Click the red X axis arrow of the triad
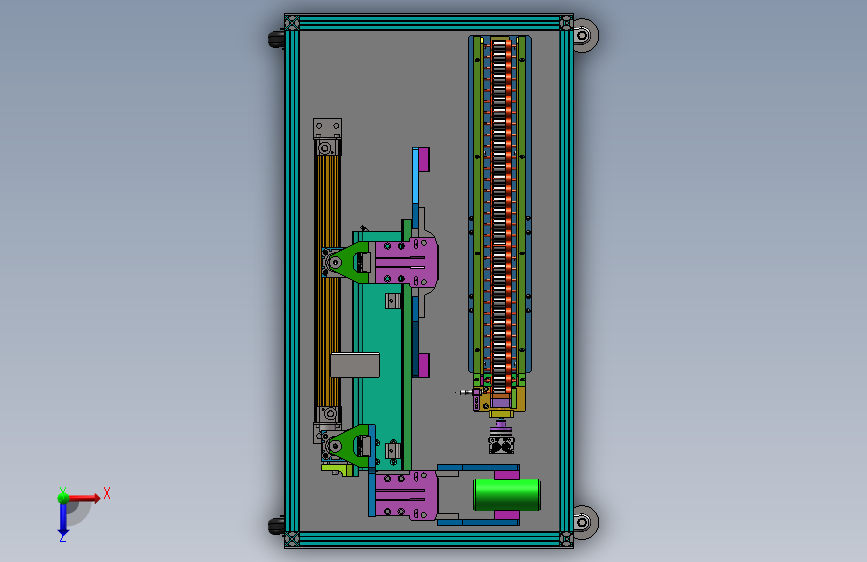 pyautogui.click(x=86, y=498)
